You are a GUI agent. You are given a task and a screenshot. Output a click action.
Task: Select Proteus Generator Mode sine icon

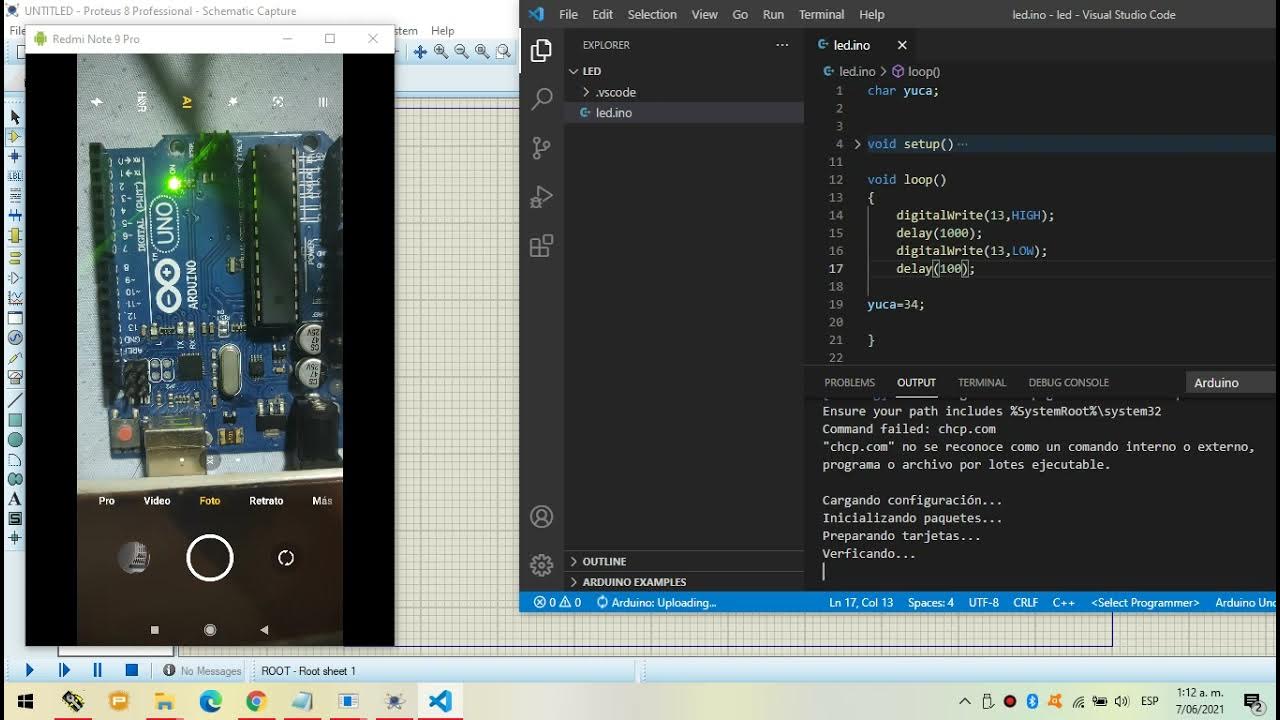click(15, 337)
